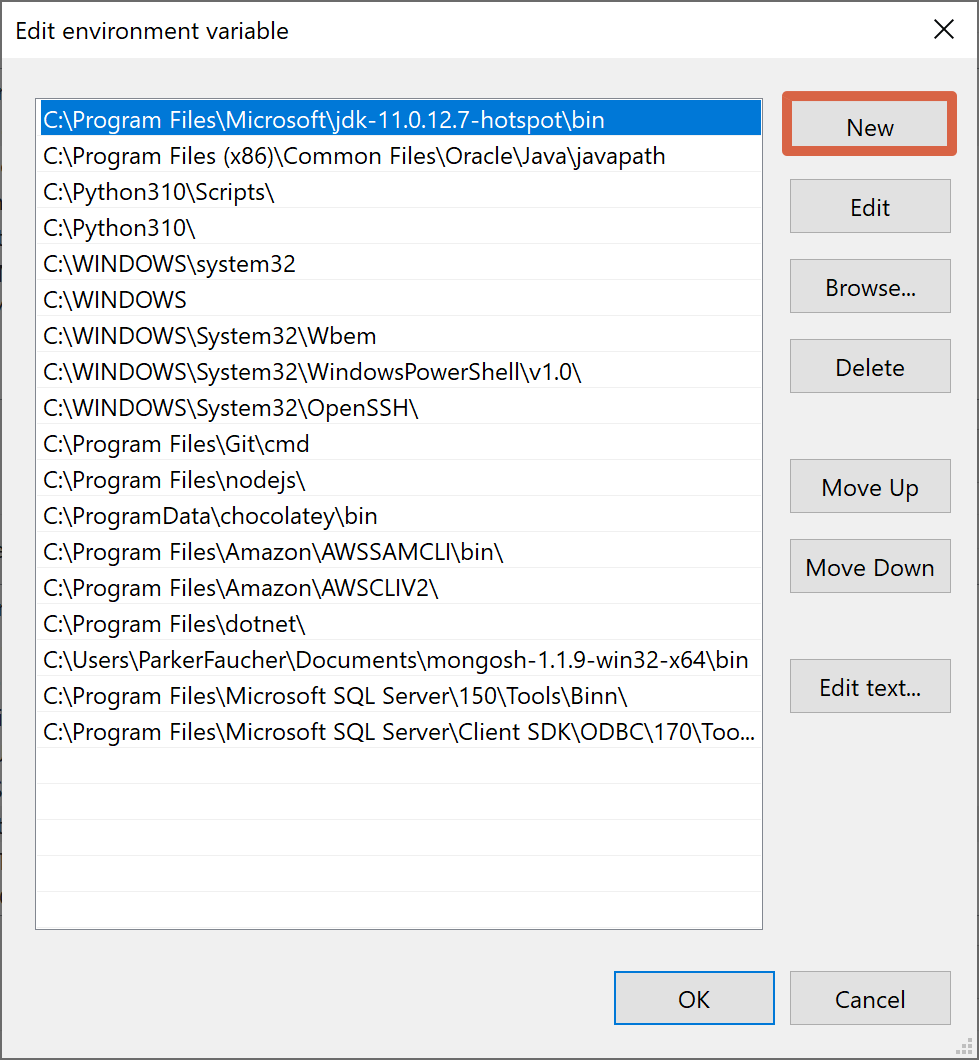Screen dimensions: 979x1060
Task: Highlight the nodejs path entry
Action: (174, 480)
